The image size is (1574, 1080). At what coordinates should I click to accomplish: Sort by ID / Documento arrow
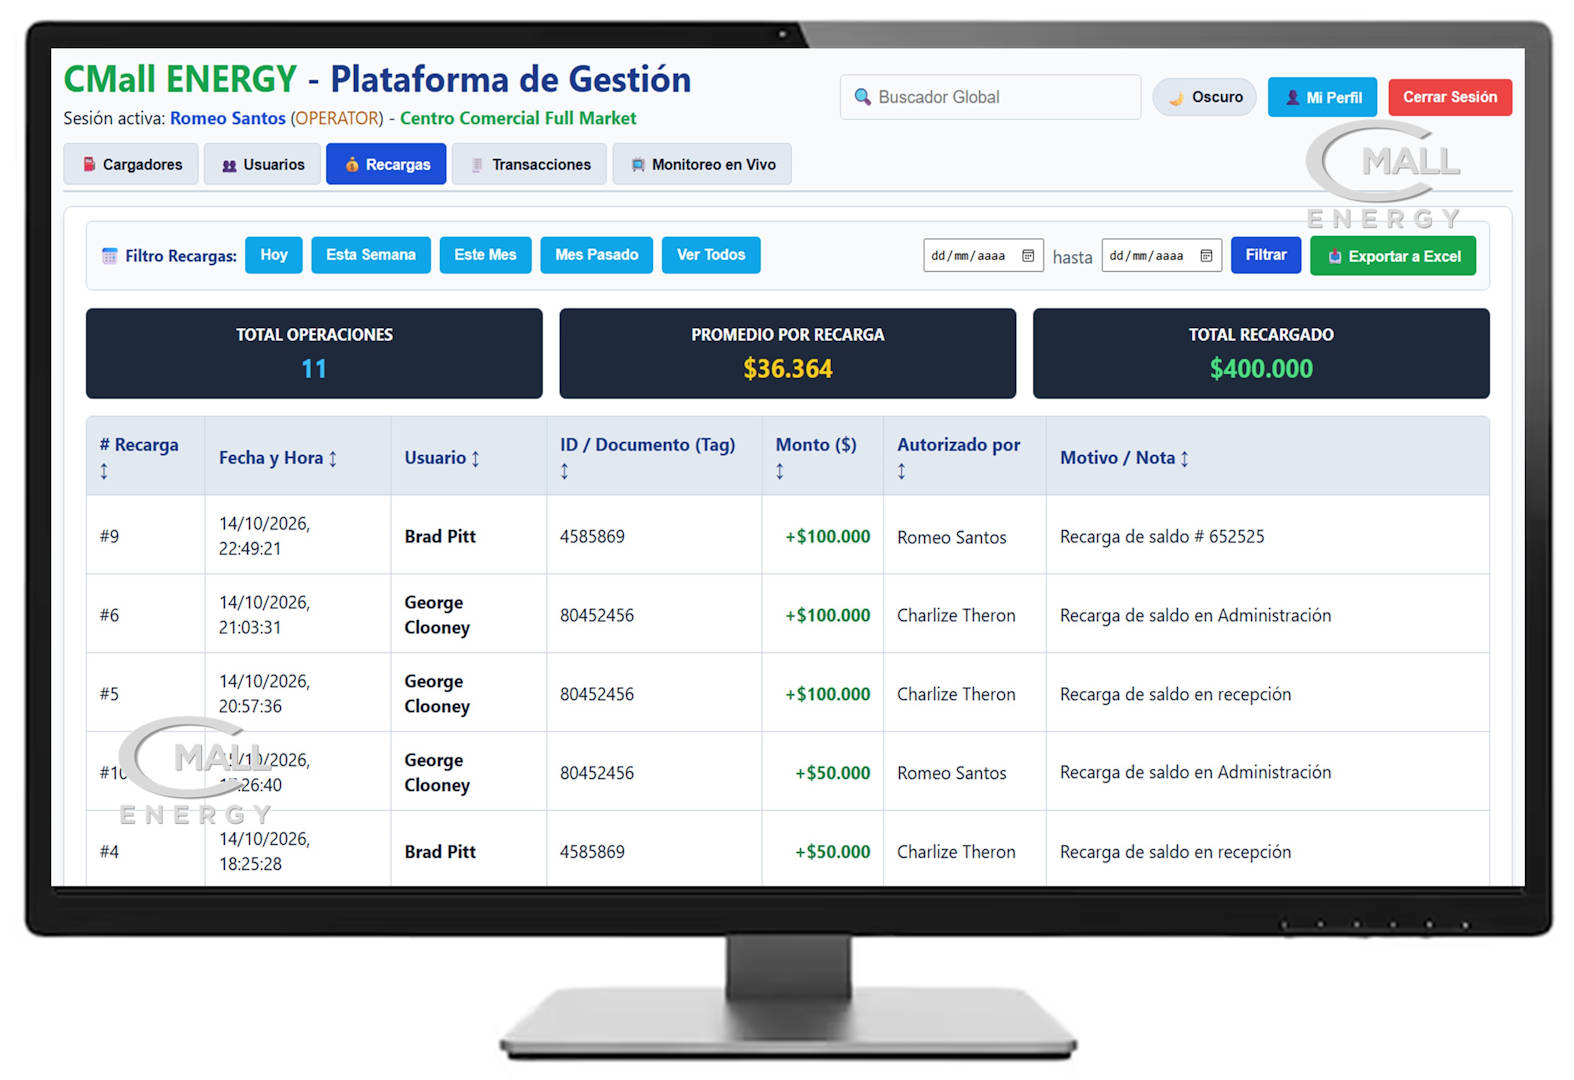[x=565, y=471]
